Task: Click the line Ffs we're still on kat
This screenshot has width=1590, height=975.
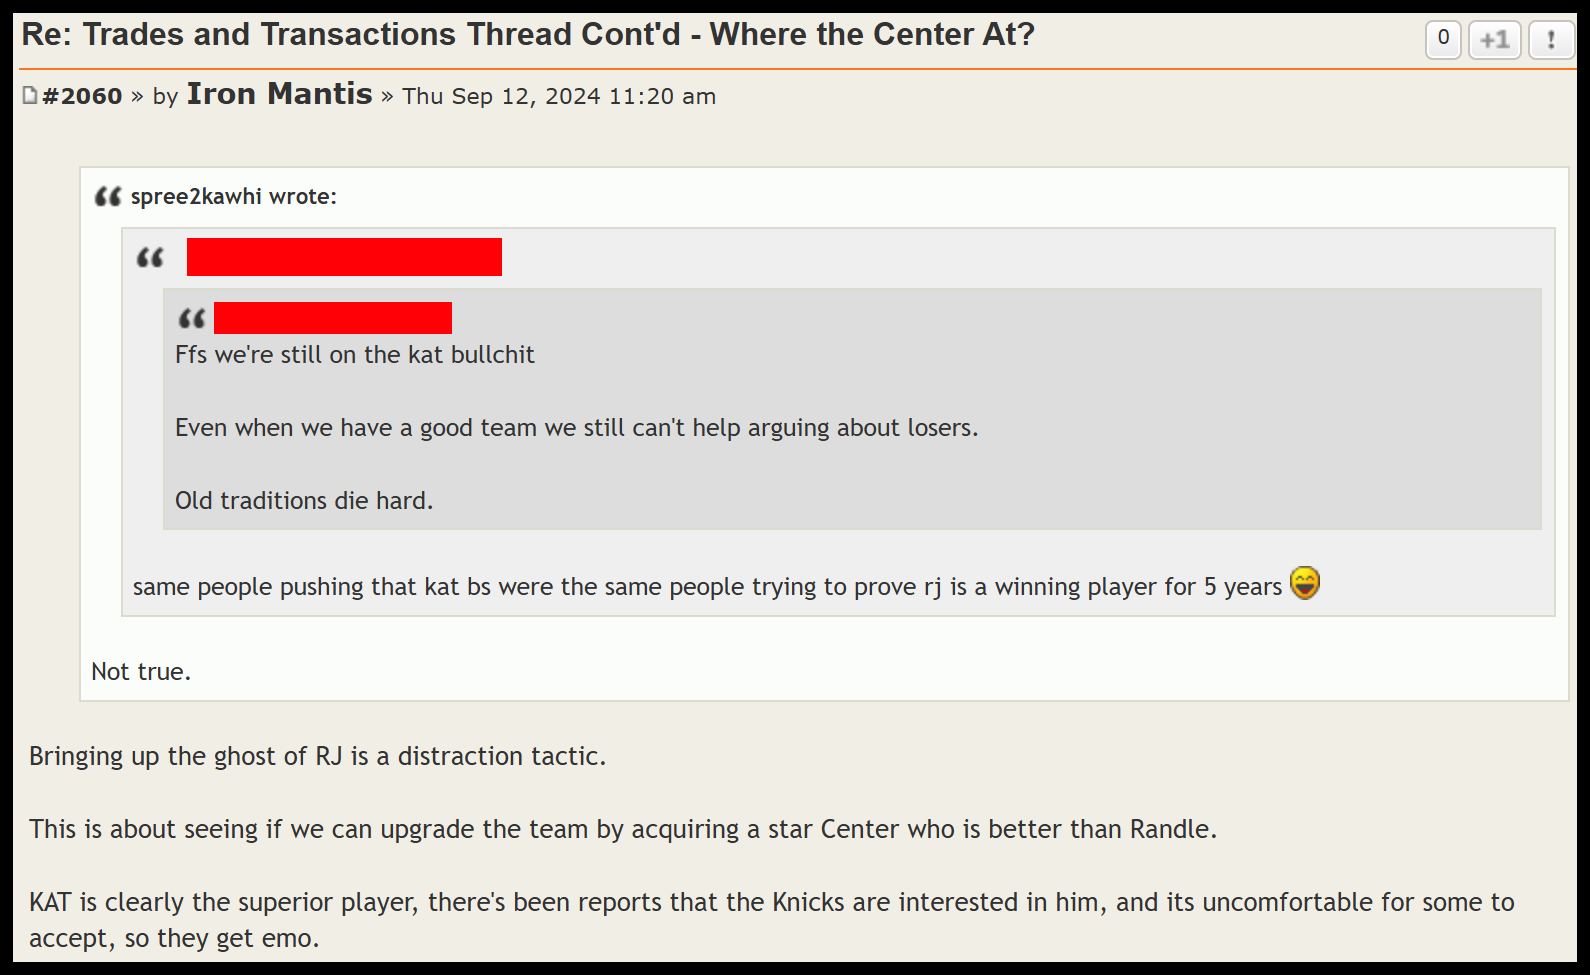Action: point(355,355)
